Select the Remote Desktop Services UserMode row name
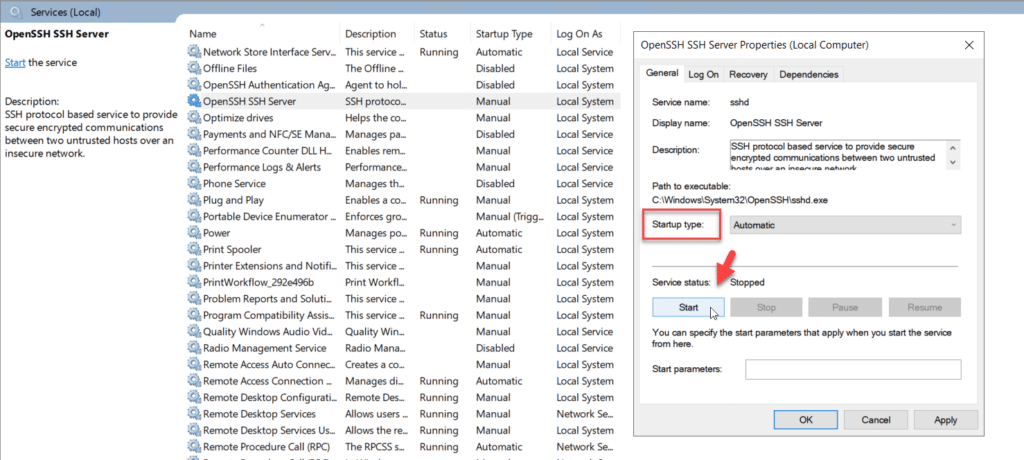Image resolution: width=1024 pixels, height=460 pixels. point(268,430)
